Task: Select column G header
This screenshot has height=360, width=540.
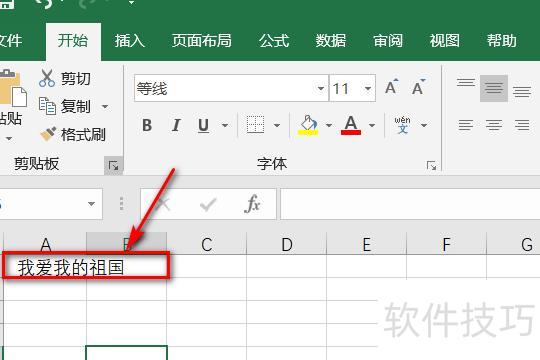Action: [513, 244]
